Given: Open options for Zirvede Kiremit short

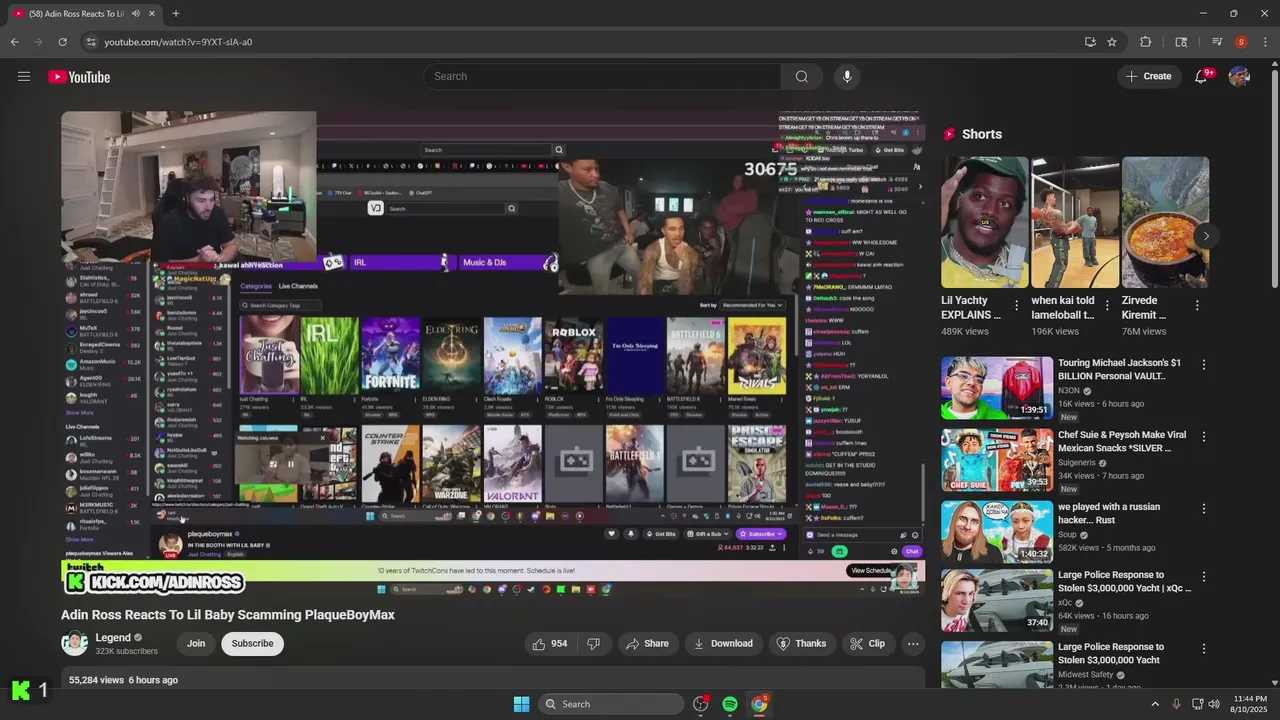Looking at the screenshot, I should click(x=1197, y=306).
